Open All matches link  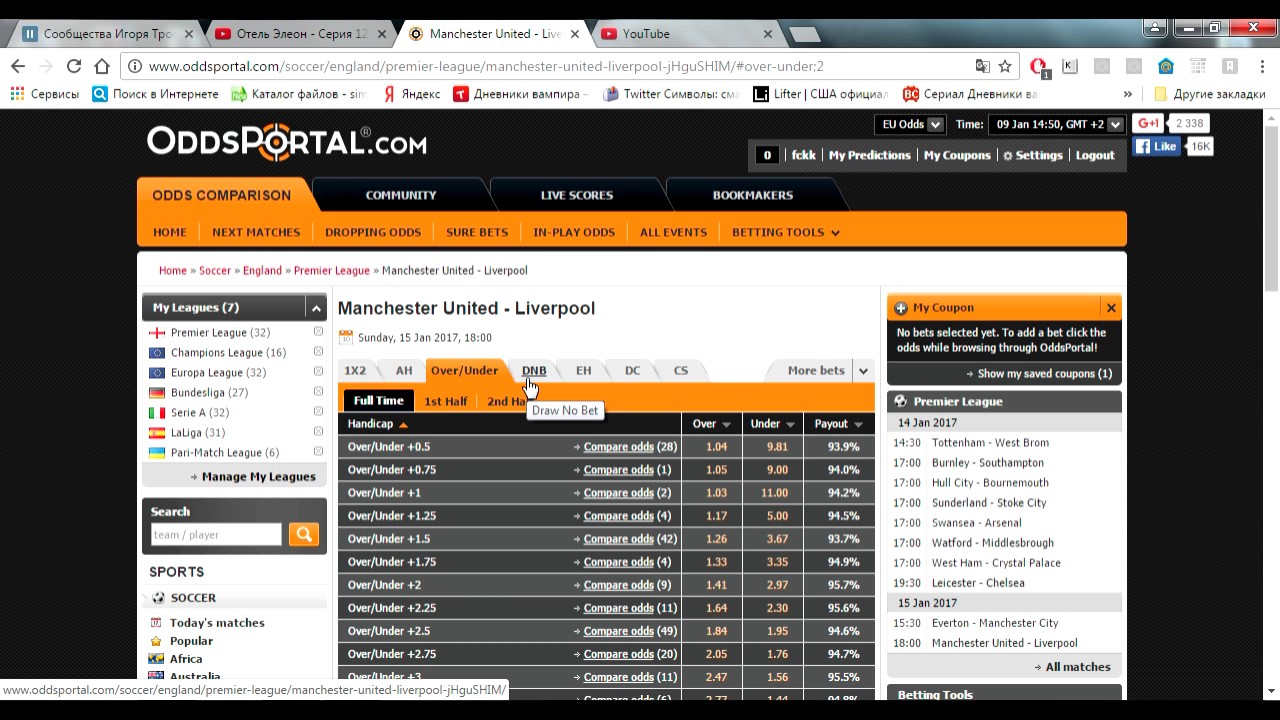pos(1078,667)
